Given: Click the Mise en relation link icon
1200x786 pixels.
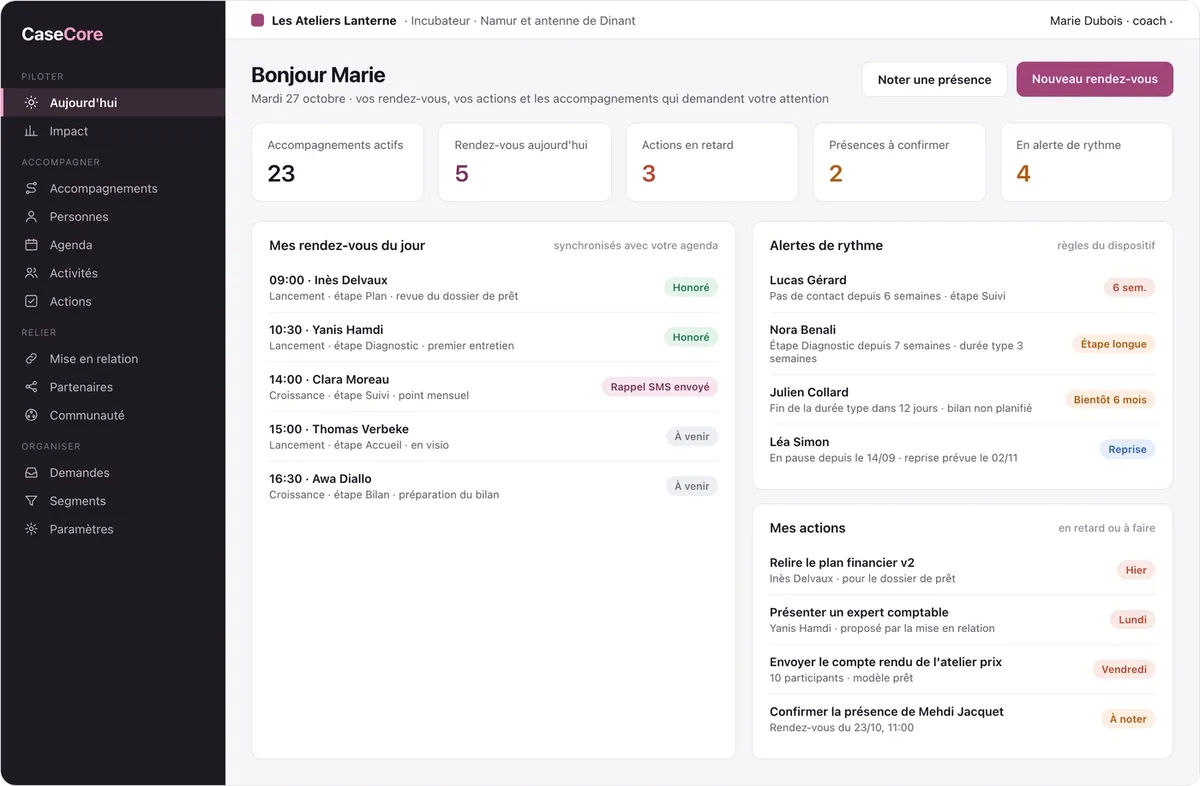Looking at the screenshot, I should point(31,359).
